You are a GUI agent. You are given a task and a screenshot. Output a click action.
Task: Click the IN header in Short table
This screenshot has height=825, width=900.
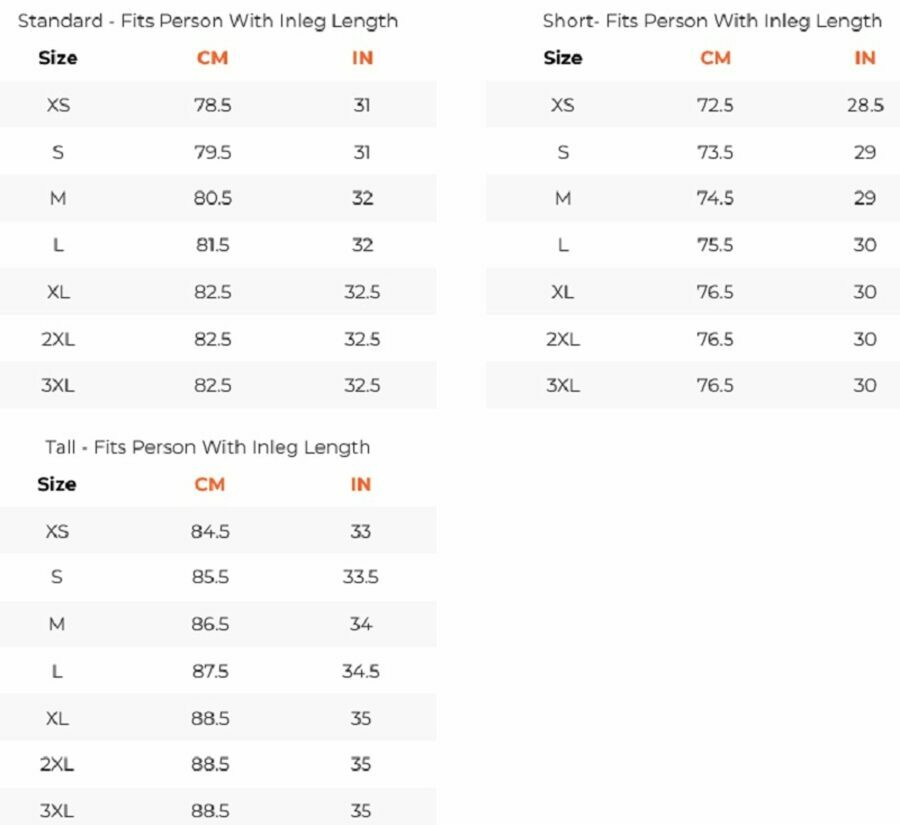point(864,58)
